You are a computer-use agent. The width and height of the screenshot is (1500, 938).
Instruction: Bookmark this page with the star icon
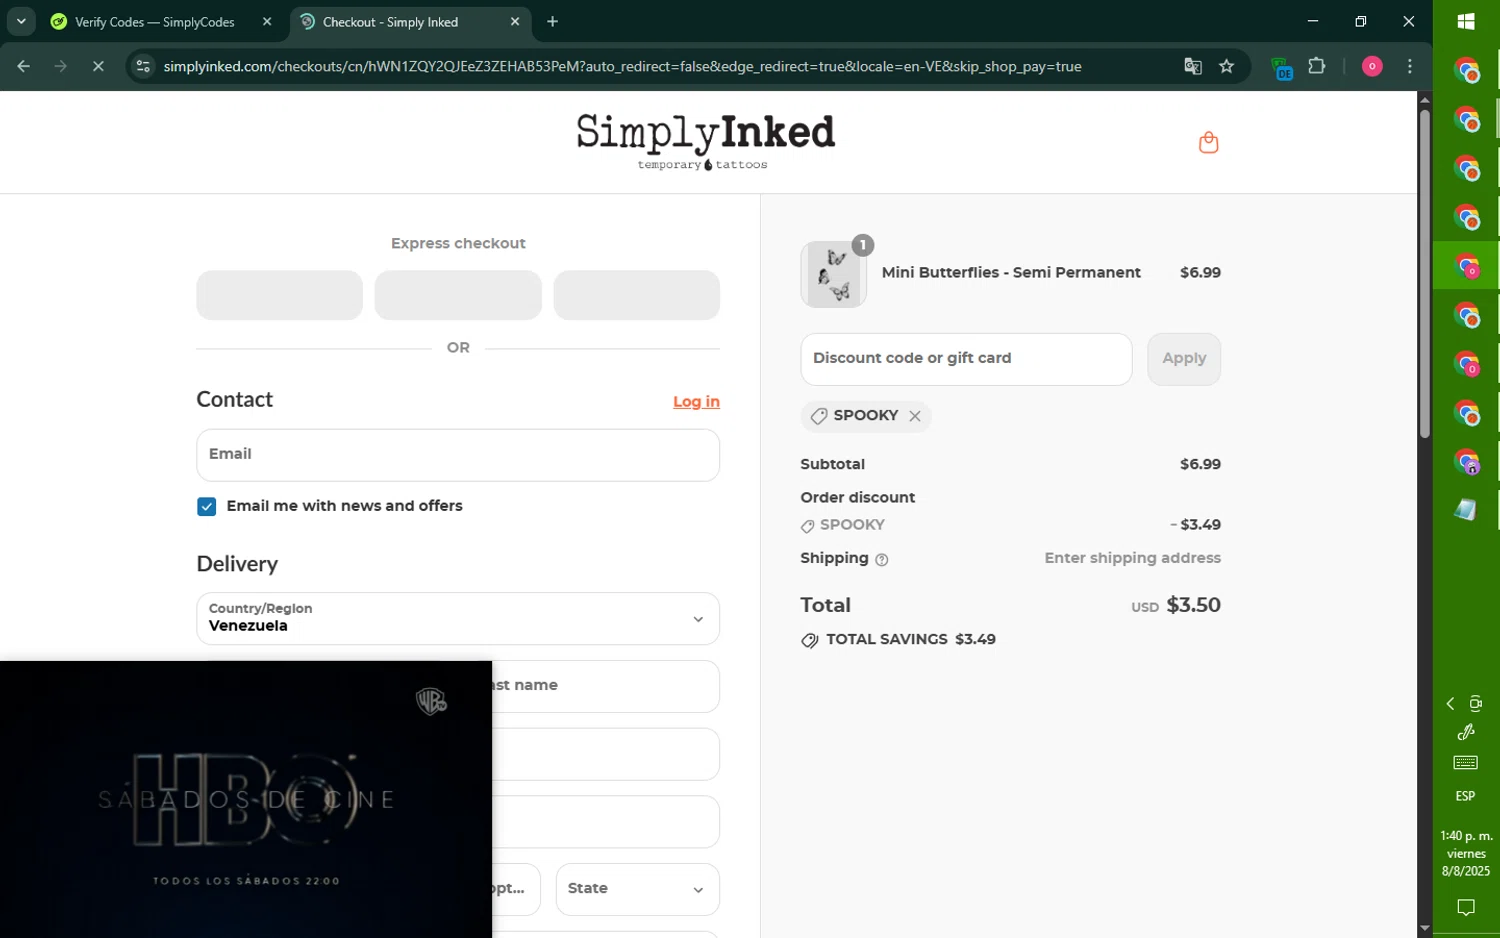coord(1226,67)
